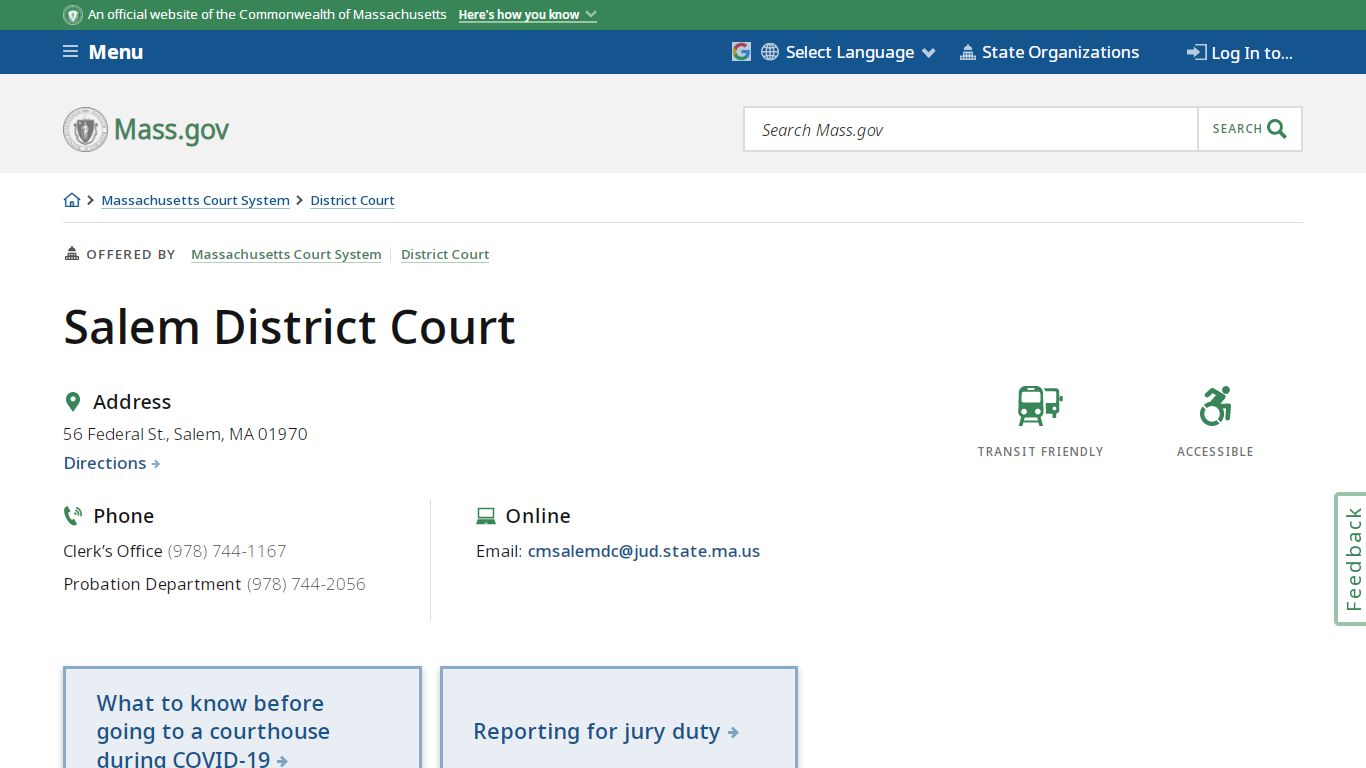The image size is (1366, 768).
Task: Click the Search Mass.gov input field
Action: [971, 129]
